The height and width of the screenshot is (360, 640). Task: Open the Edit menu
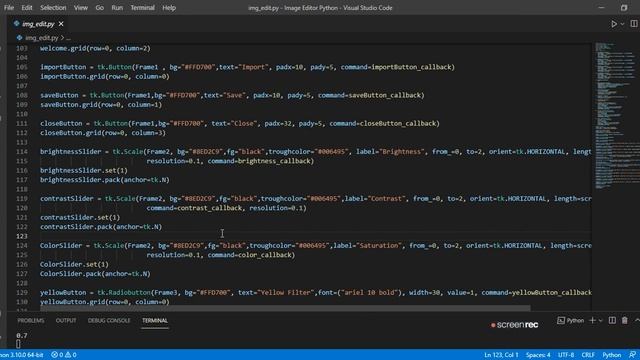(27, 8)
